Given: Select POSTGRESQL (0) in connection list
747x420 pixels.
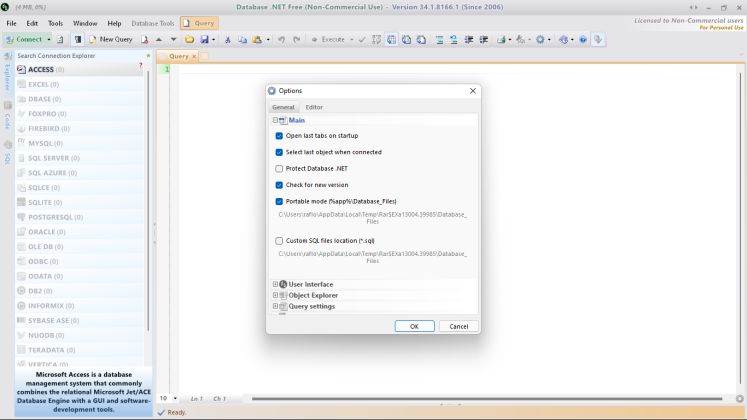Looking at the screenshot, I should [79, 217].
